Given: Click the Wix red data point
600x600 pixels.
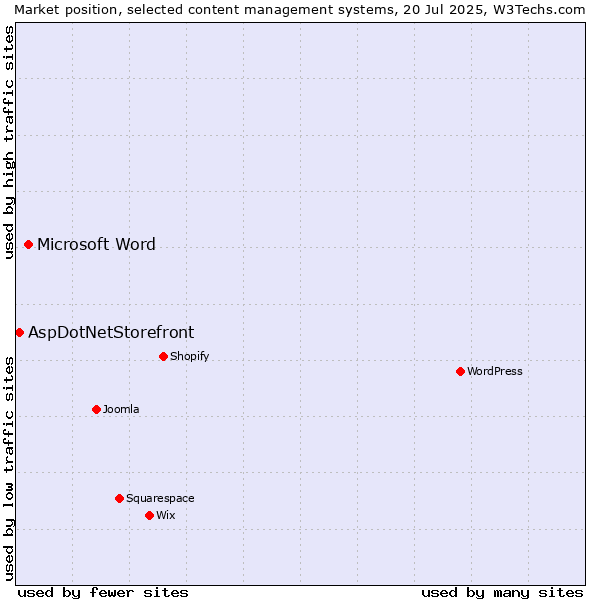Looking at the screenshot, I should [150, 515].
